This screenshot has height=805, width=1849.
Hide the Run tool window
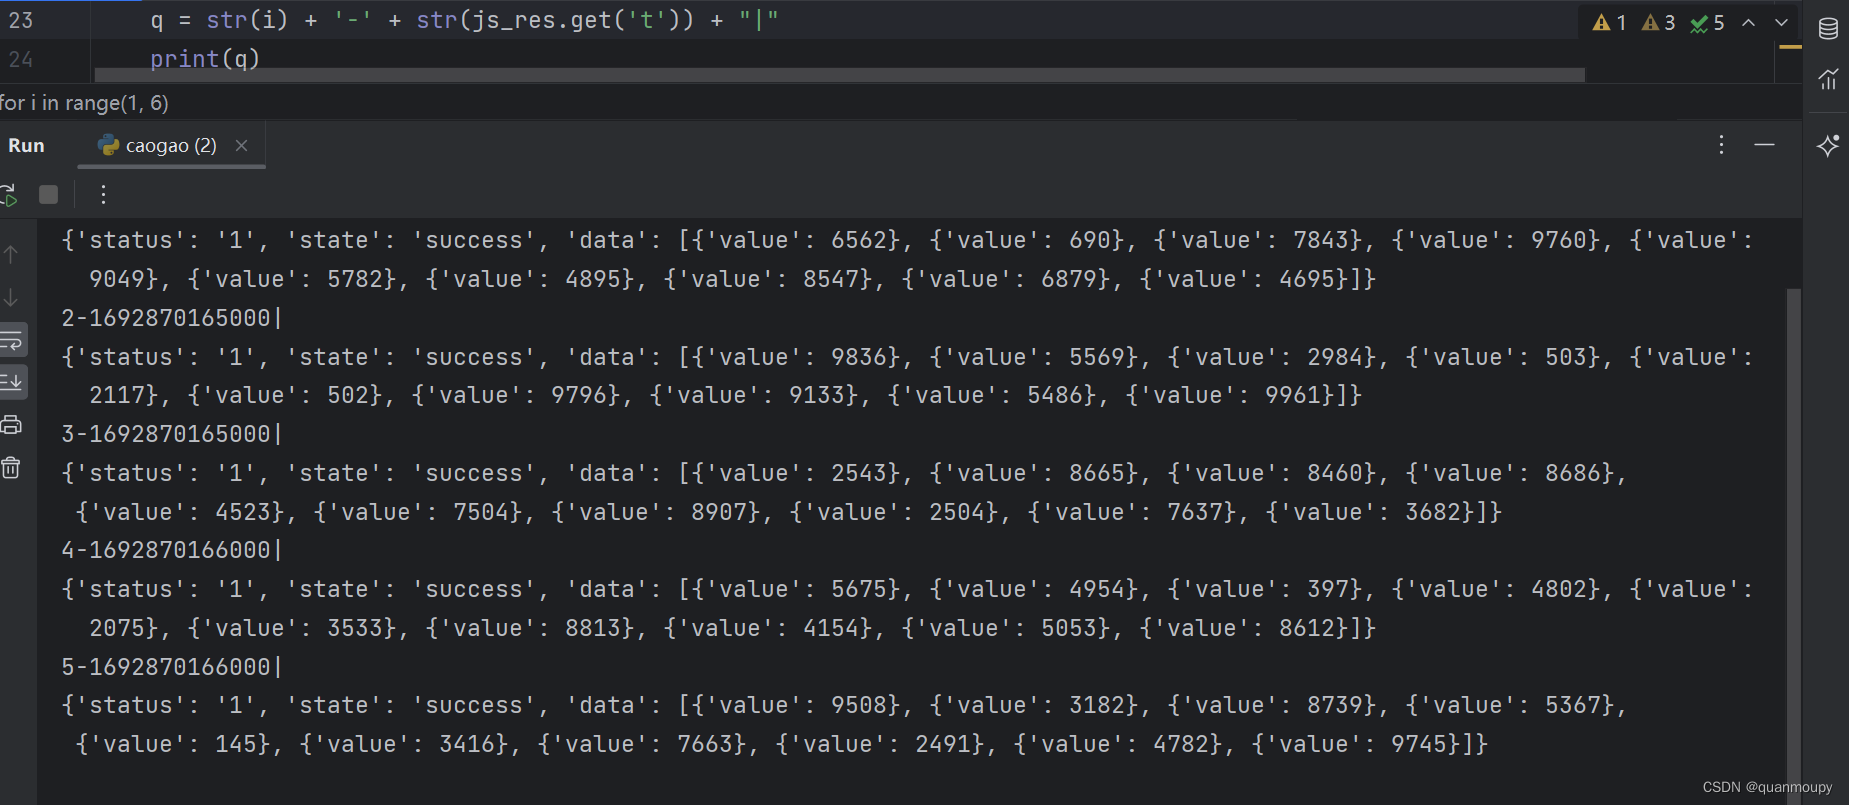pyautogui.click(x=1764, y=145)
